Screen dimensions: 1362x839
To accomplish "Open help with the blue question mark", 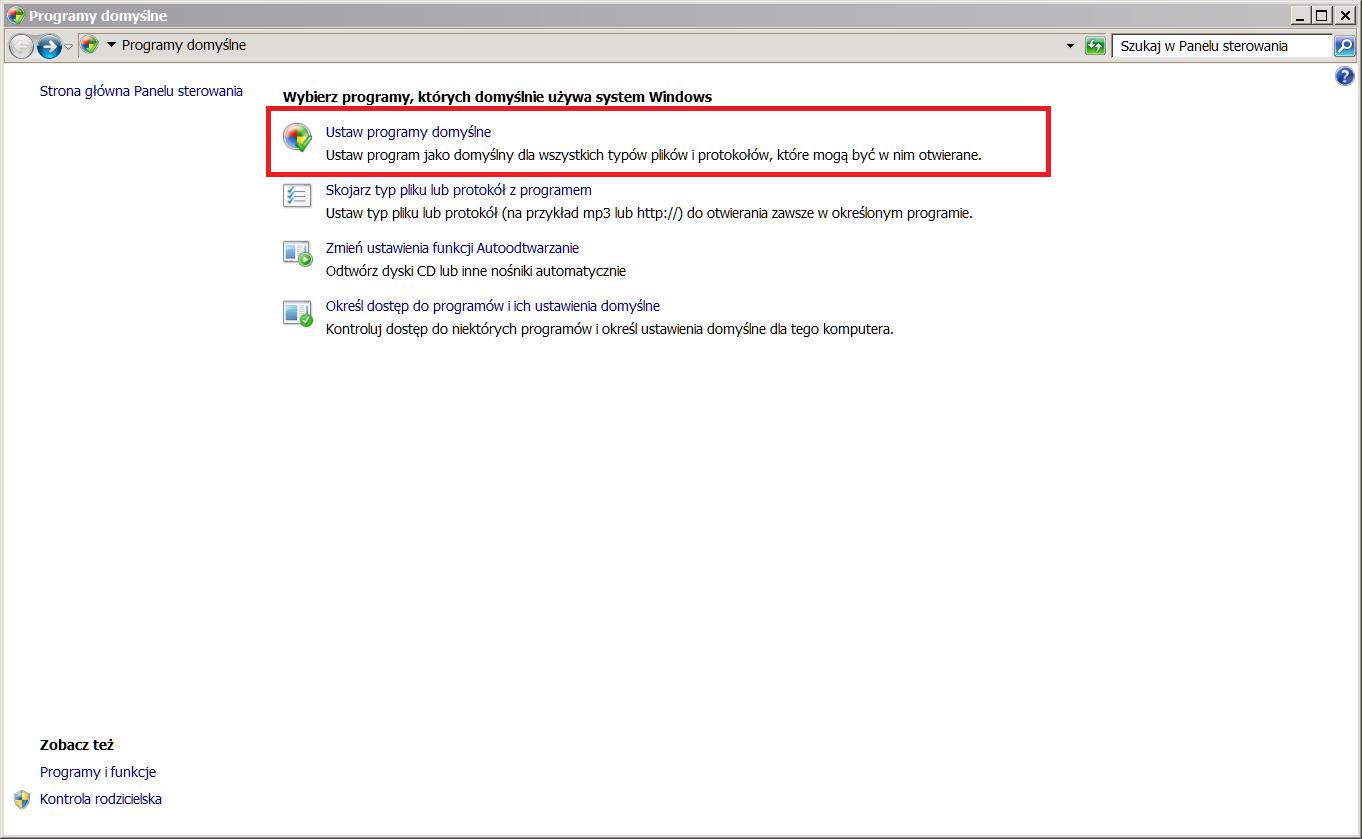I will coord(1345,77).
